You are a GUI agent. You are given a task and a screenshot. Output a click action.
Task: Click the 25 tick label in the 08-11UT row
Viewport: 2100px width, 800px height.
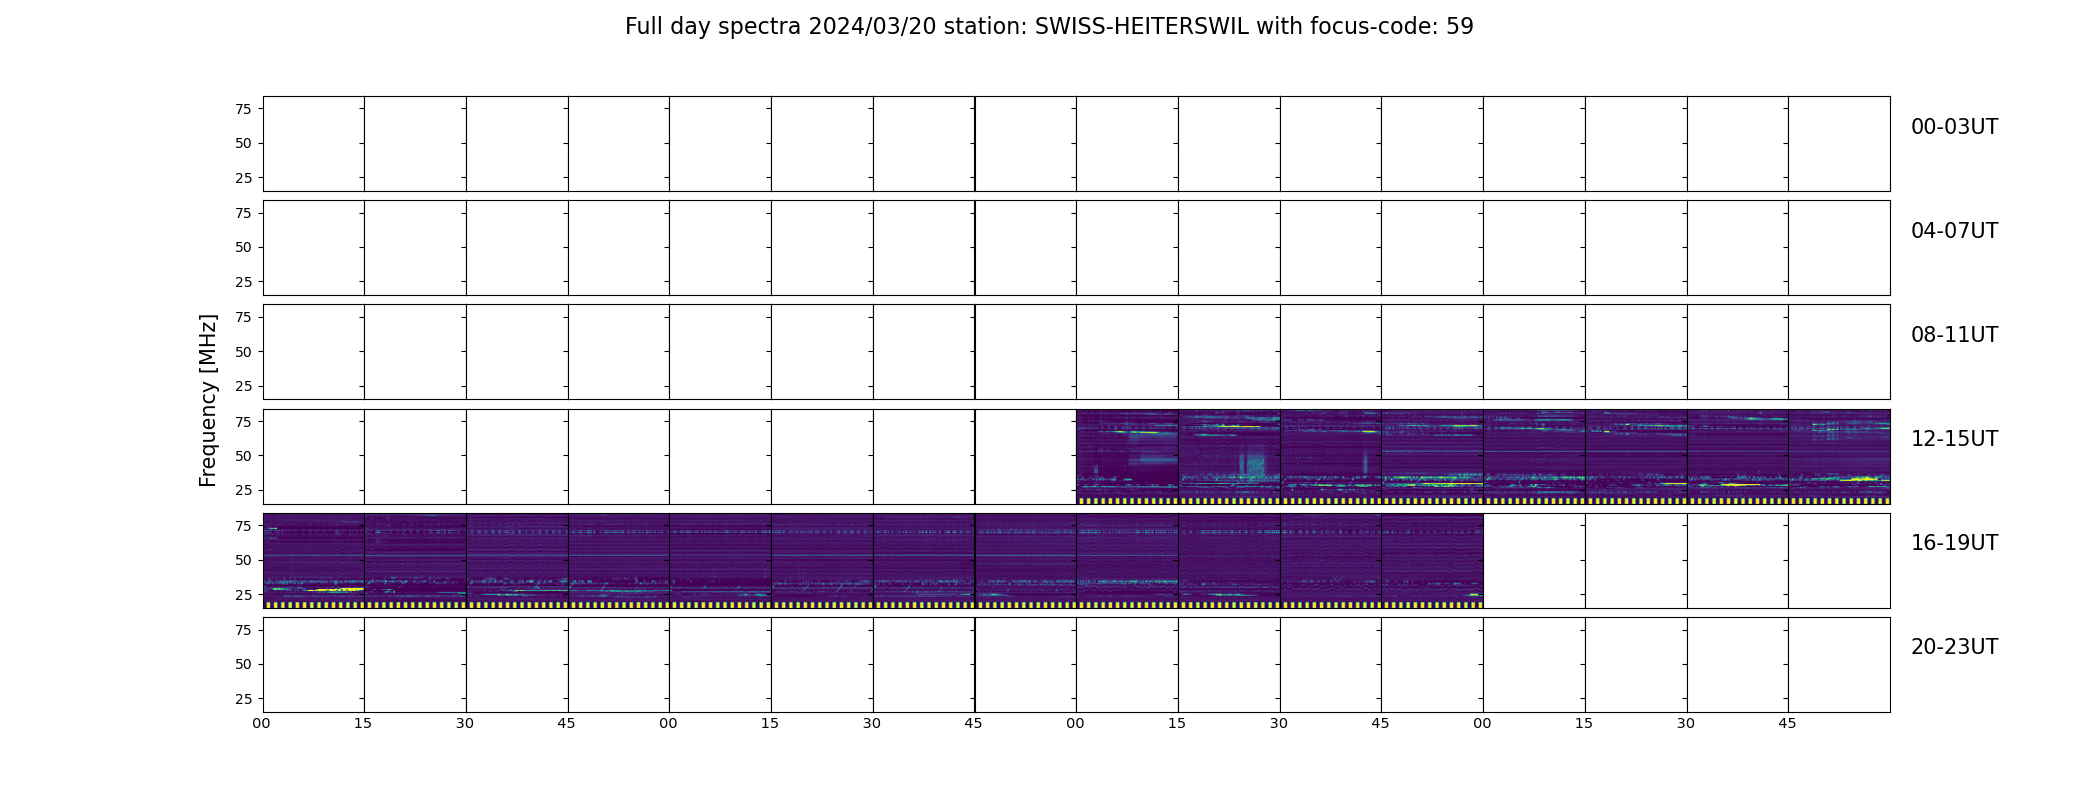click(x=243, y=386)
